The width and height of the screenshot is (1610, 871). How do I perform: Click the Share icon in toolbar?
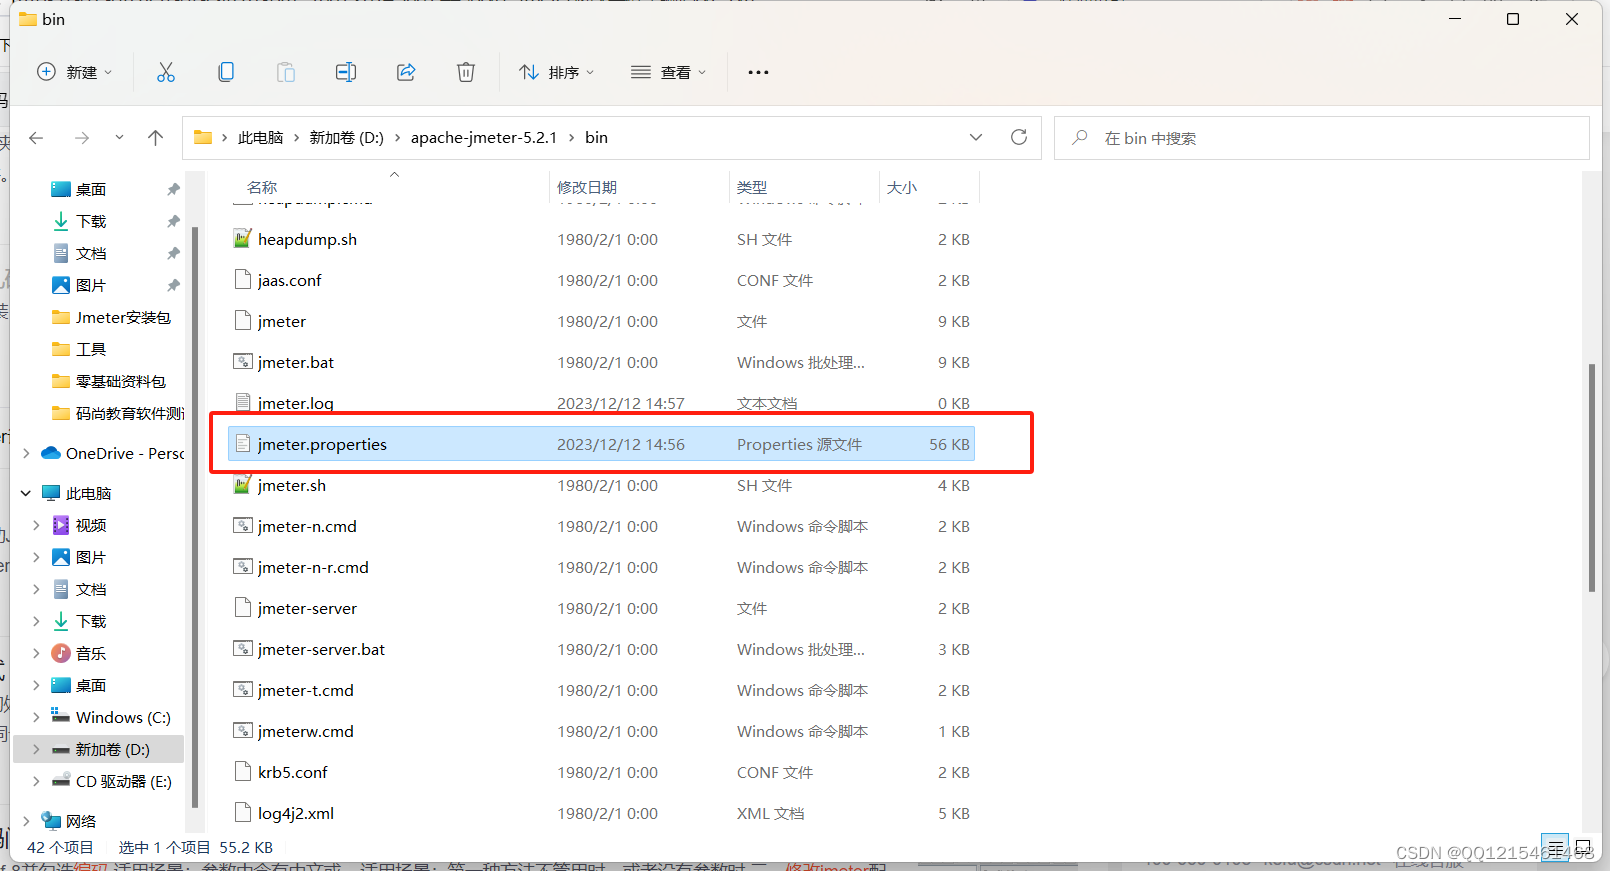pyautogui.click(x=406, y=72)
